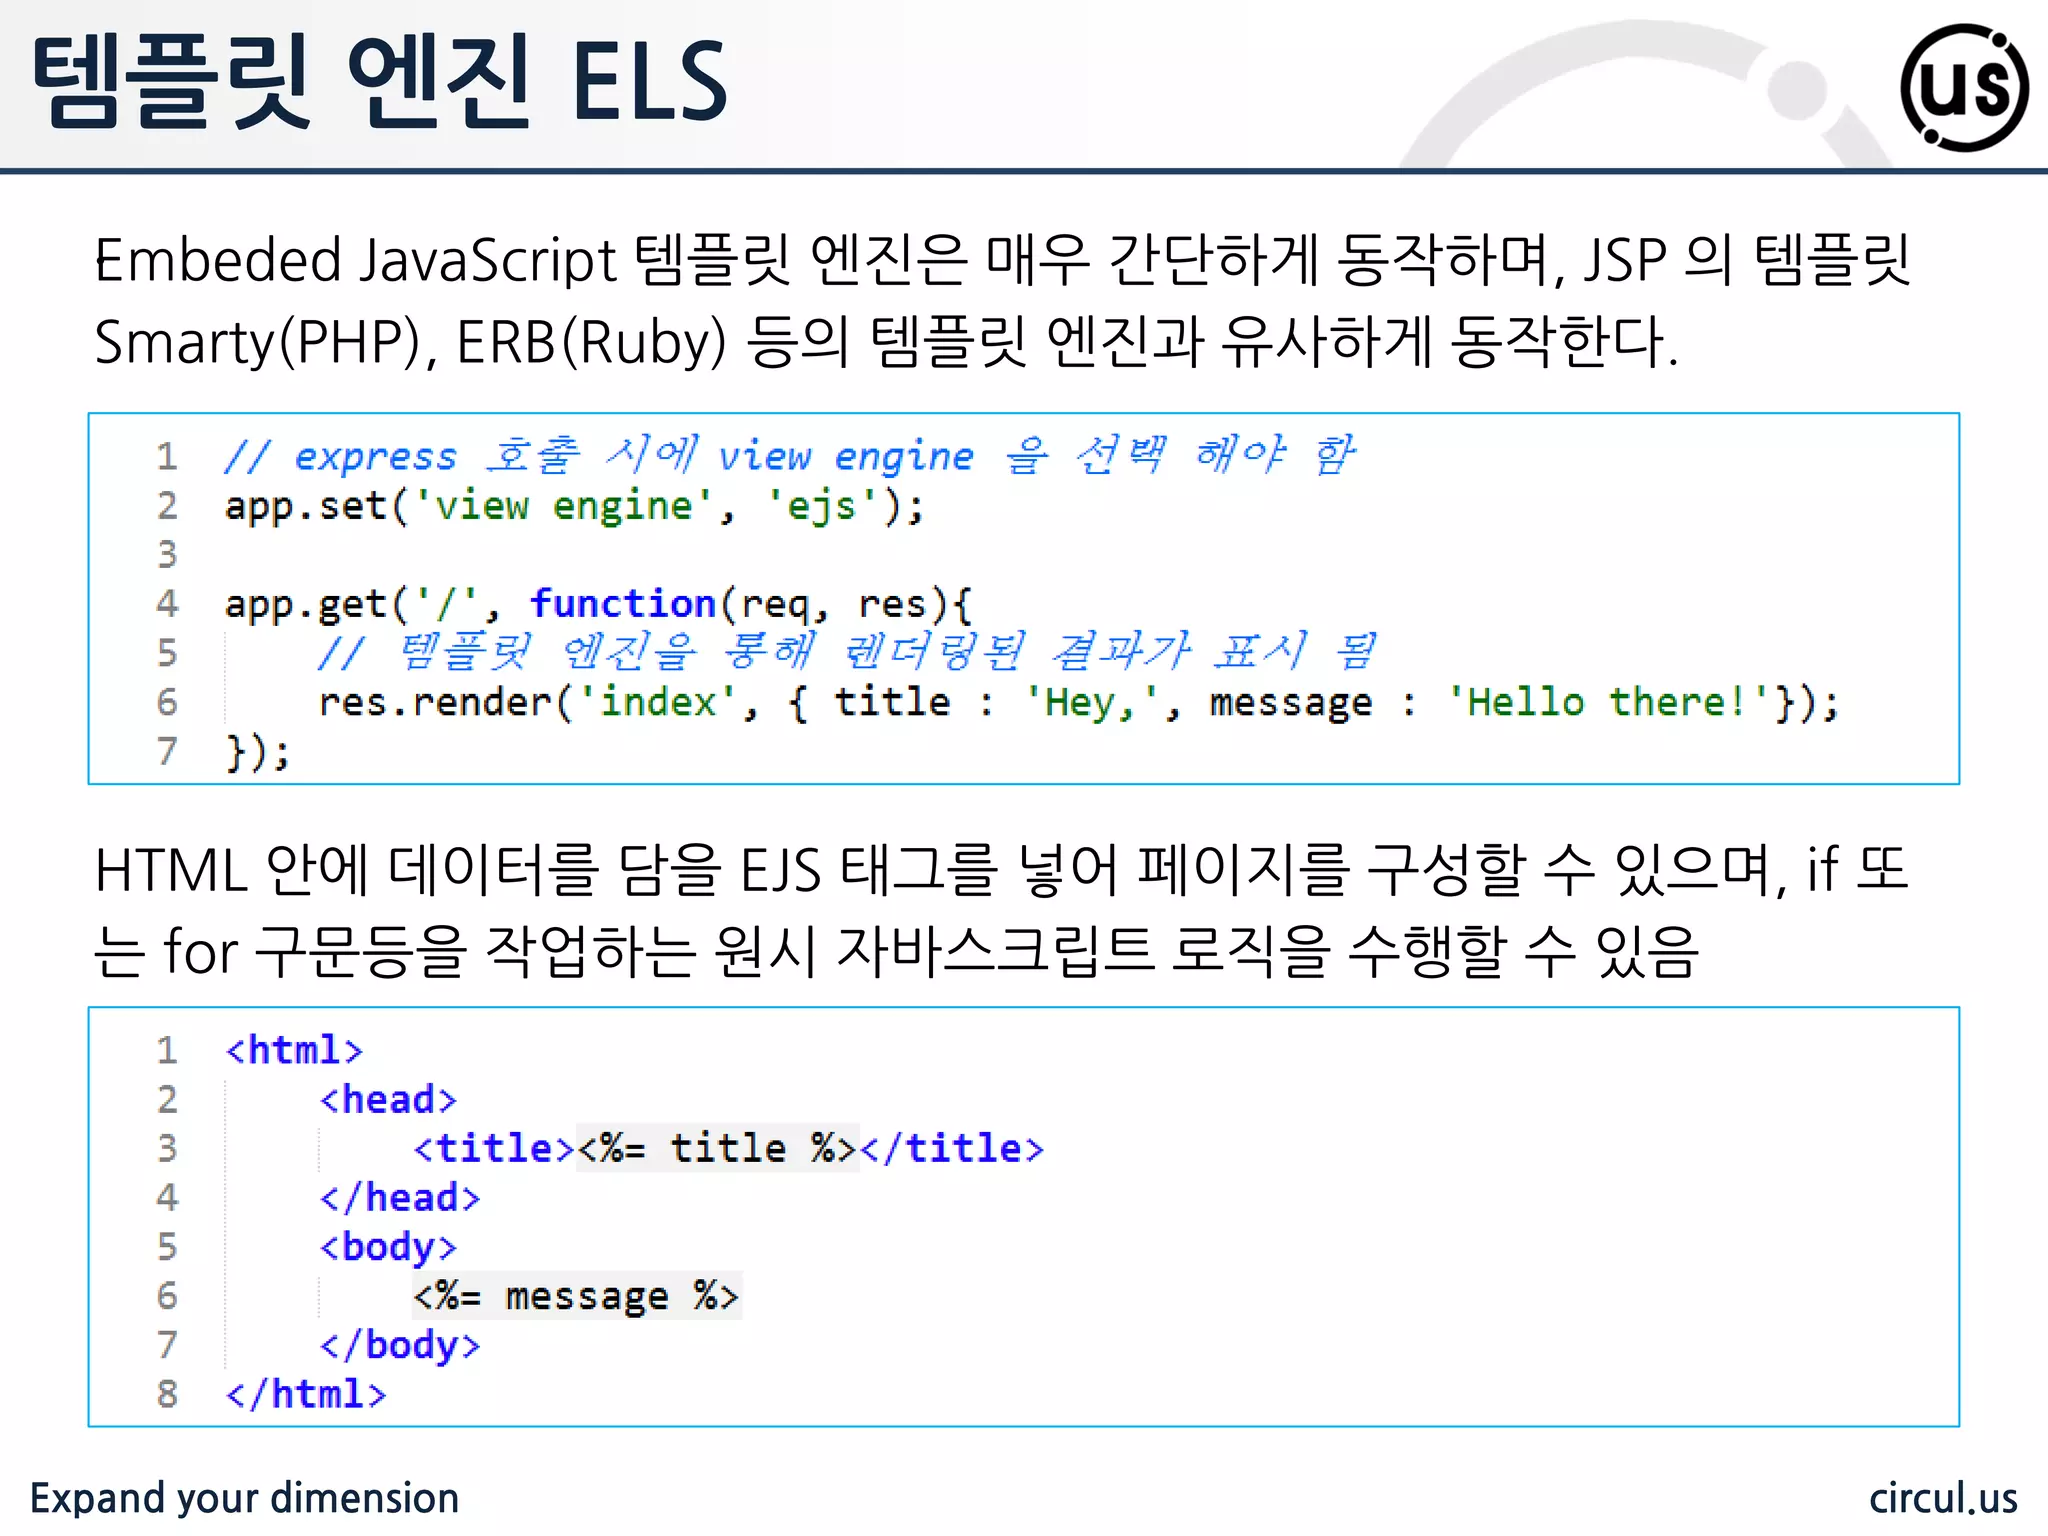Click the highlighted <%= message %> EJS tag
This screenshot has width=2048, height=1536.
[x=576, y=1296]
